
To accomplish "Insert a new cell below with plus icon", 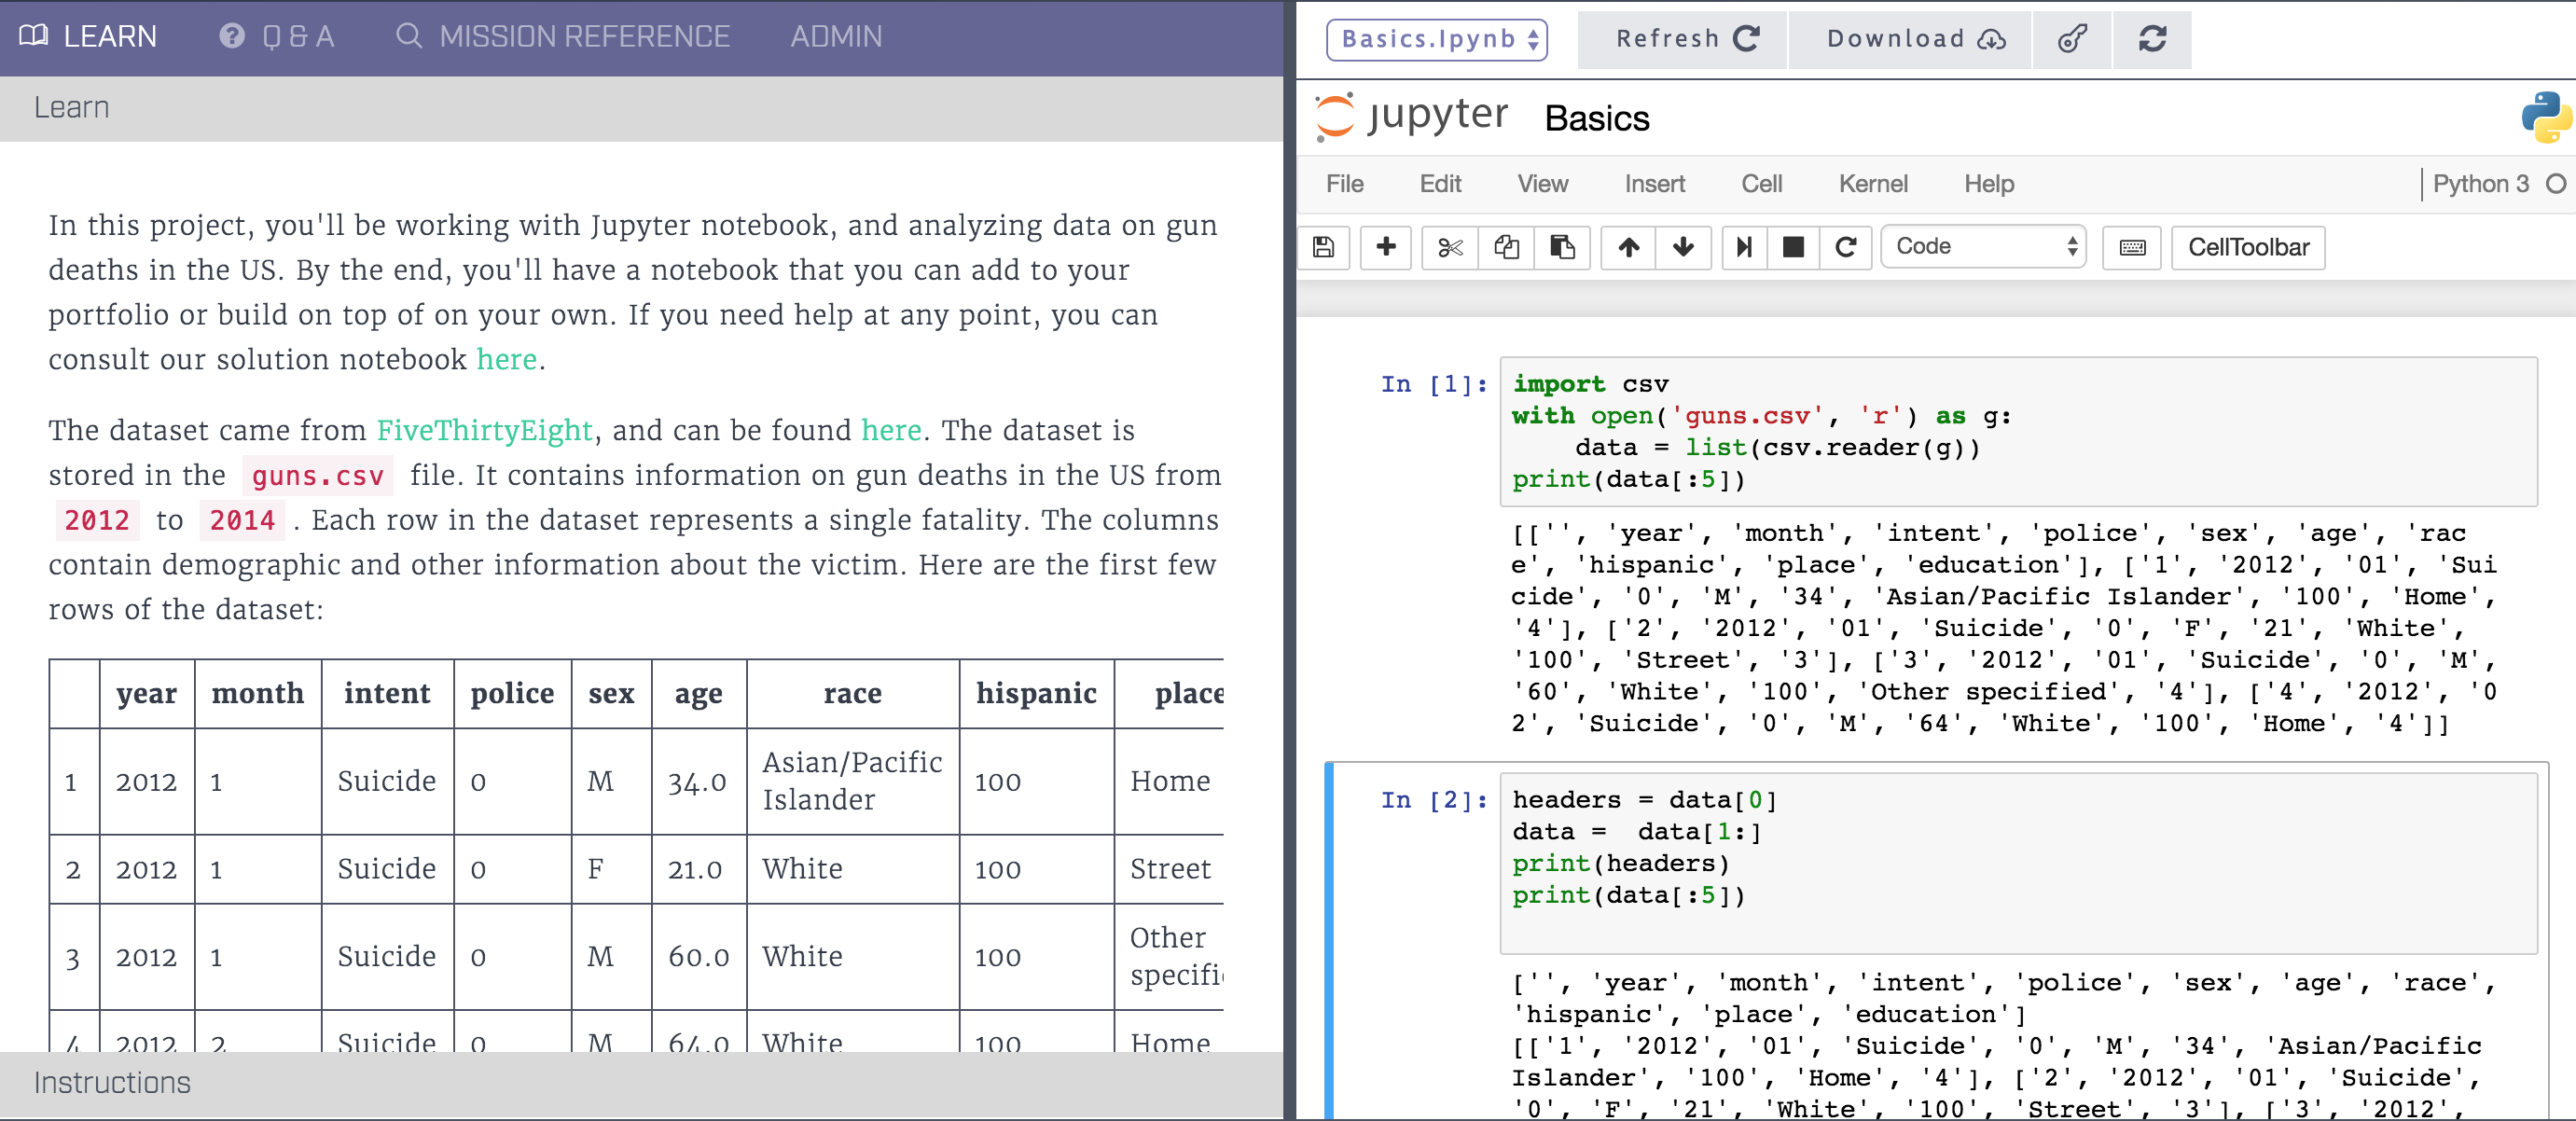I will click(x=1386, y=247).
